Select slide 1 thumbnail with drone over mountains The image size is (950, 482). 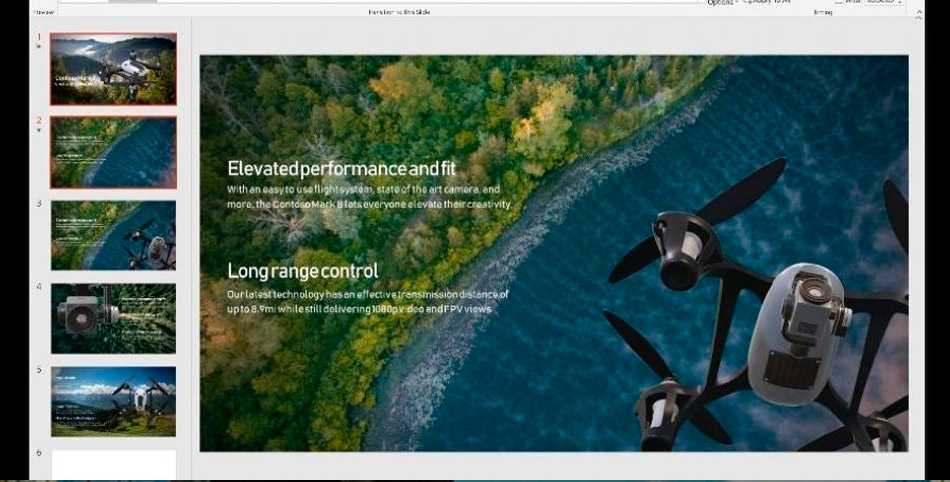pos(113,69)
